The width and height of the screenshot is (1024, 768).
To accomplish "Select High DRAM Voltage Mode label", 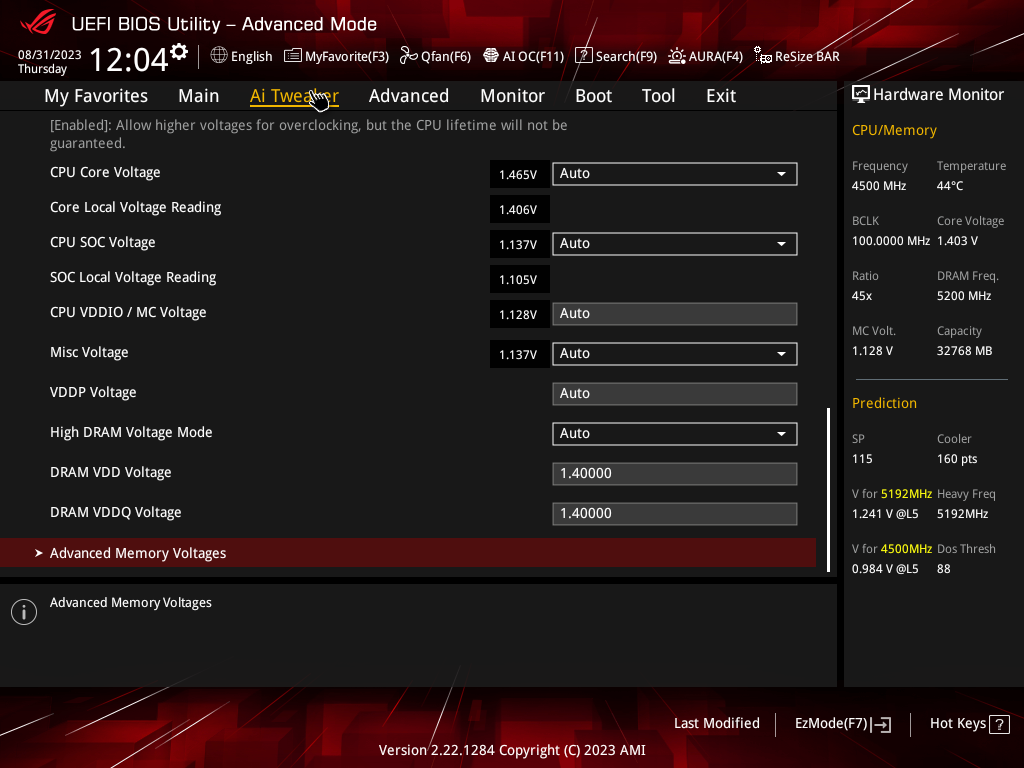I will [131, 432].
